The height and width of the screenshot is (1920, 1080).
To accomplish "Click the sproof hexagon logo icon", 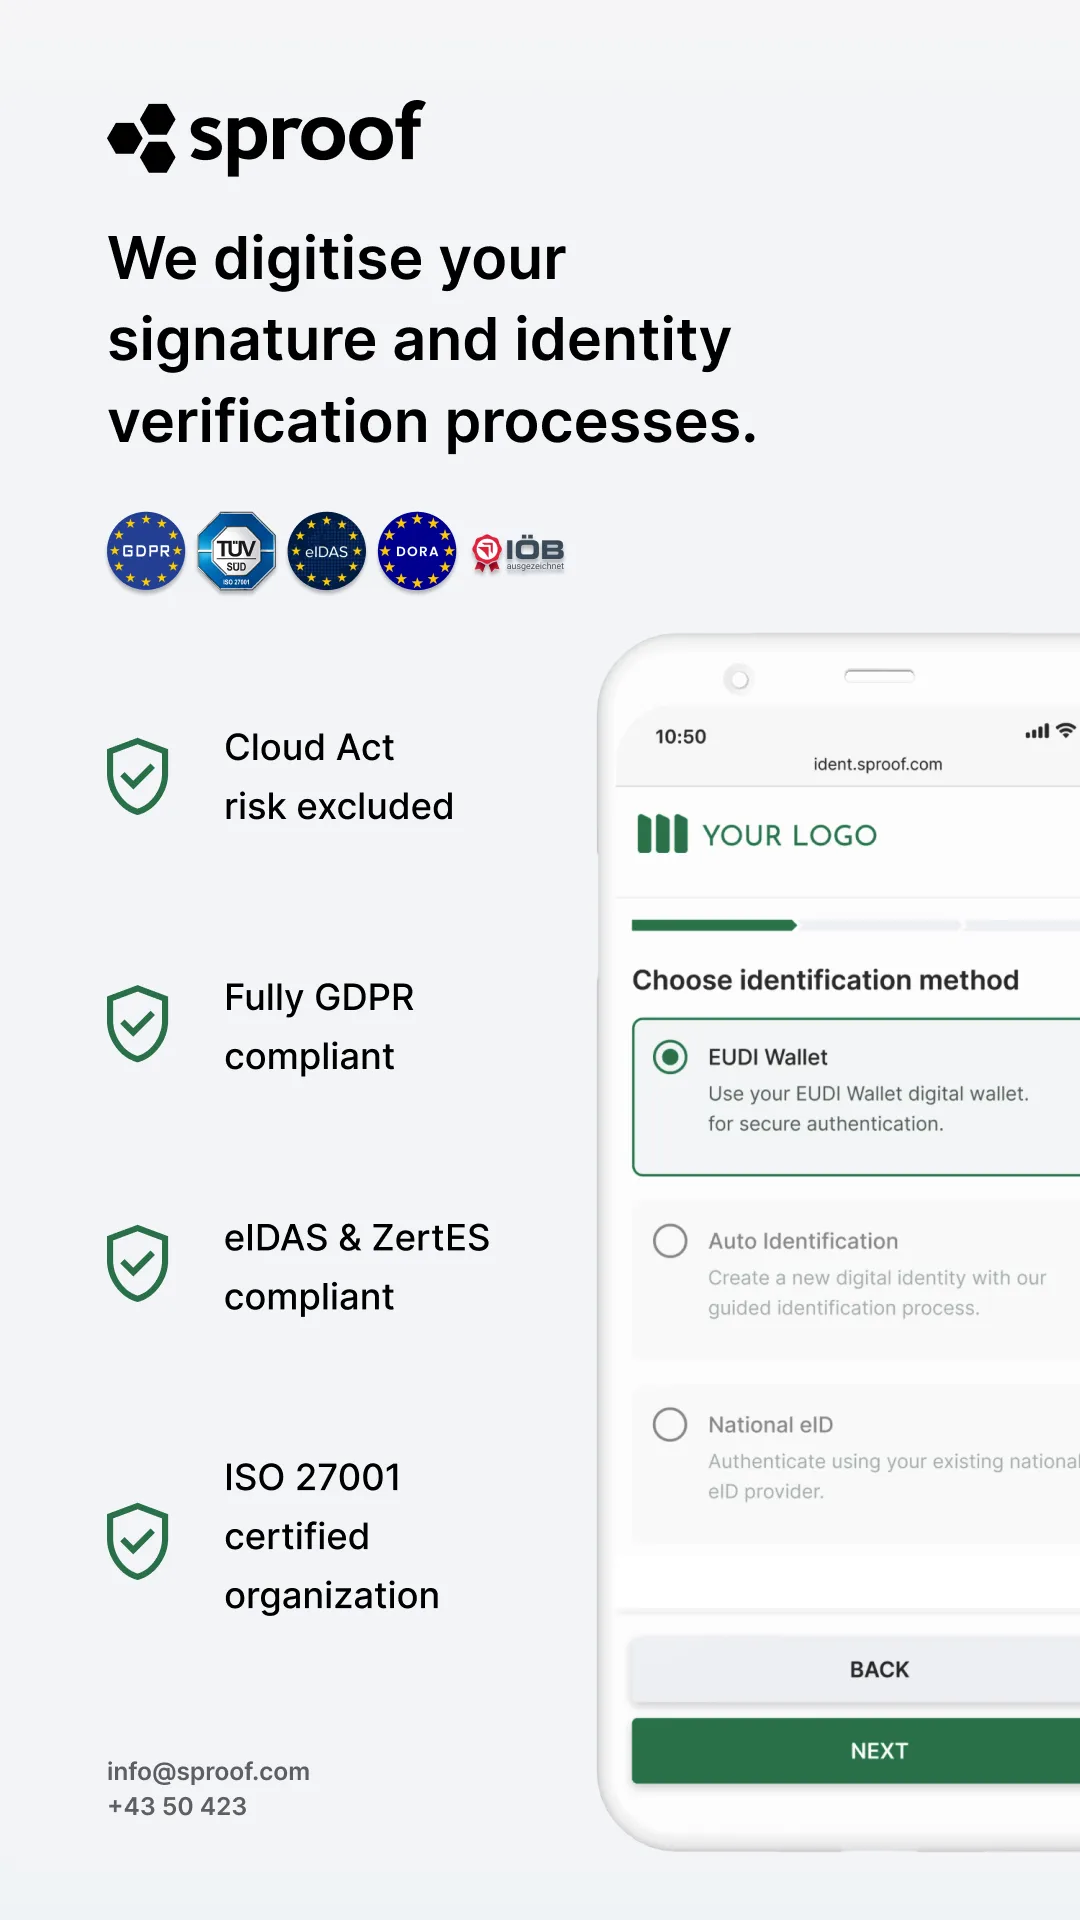I will click(142, 138).
